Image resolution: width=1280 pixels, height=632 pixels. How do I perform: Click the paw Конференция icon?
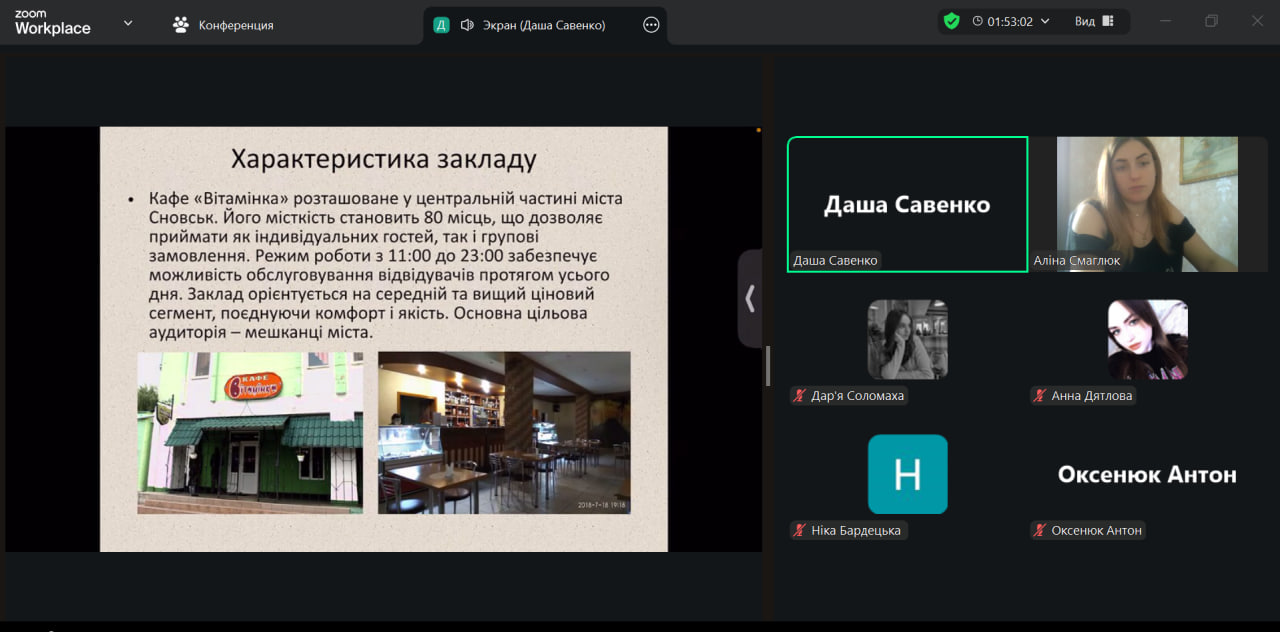pos(181,25)
